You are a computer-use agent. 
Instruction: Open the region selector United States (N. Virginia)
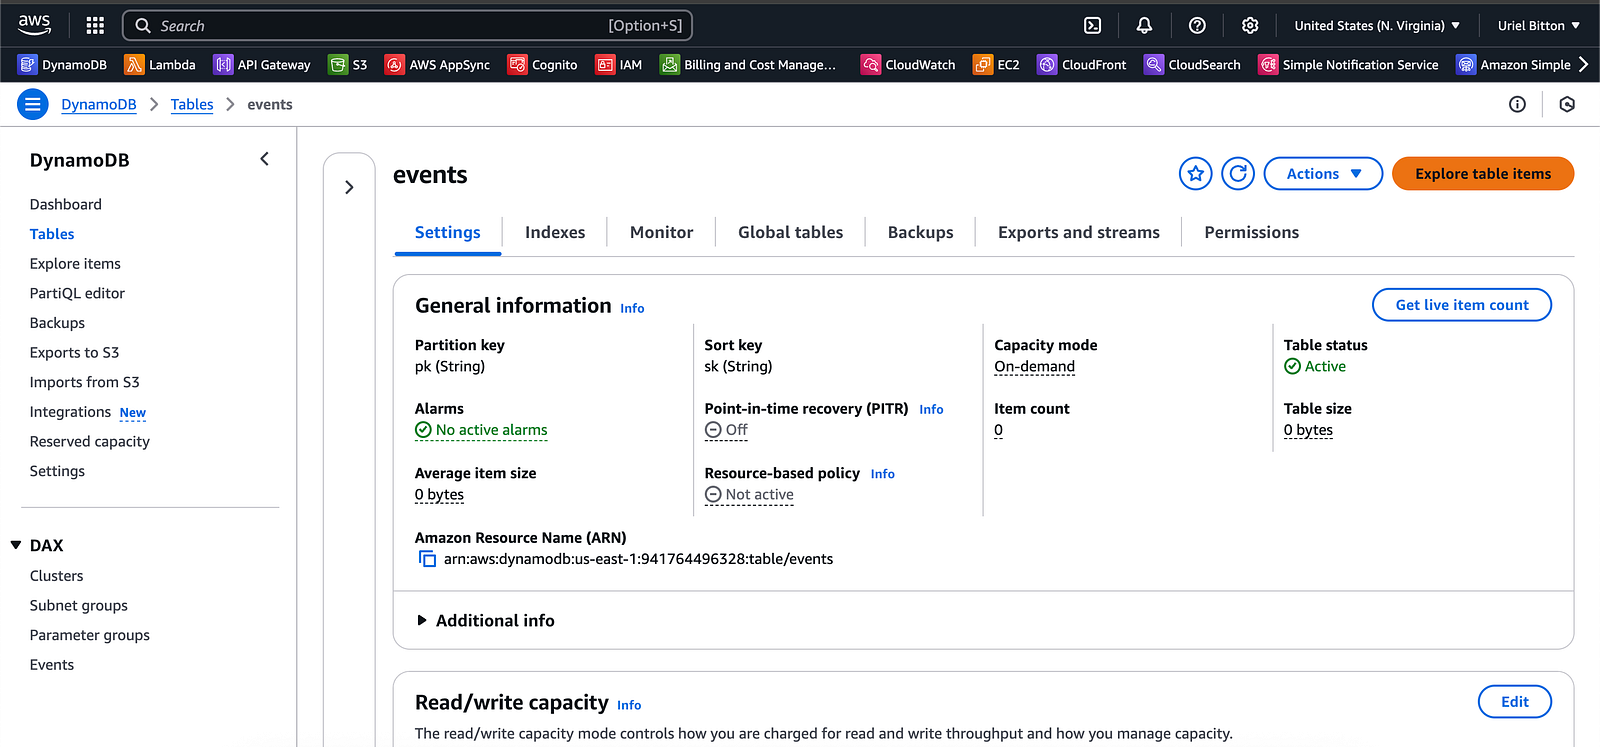(x=1377, y=26)
